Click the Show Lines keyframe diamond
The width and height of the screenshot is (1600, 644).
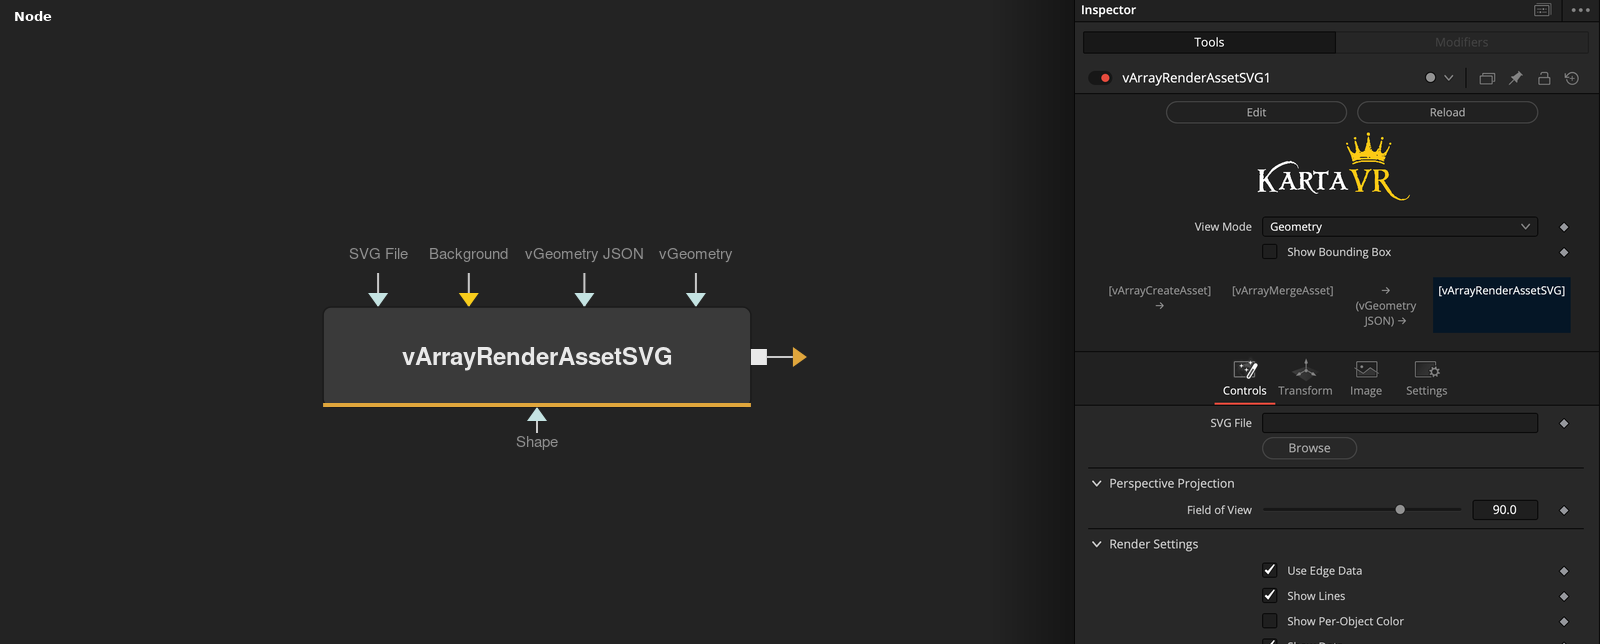coord(1564,596)
